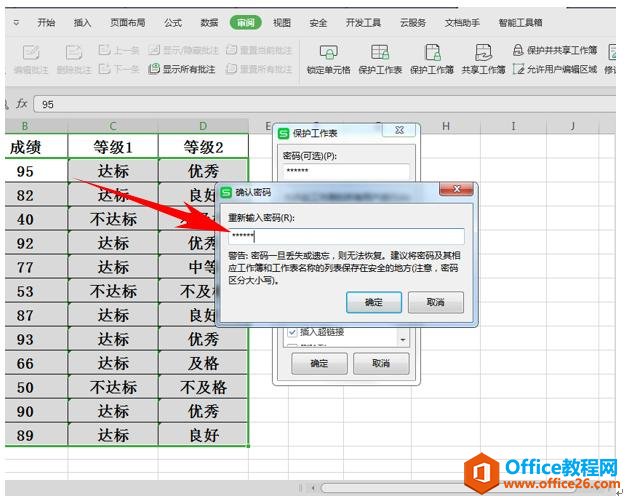Click the 等级1 header cell
The width and height of the screenshot is (627, 501).
(x=113, y=147)
